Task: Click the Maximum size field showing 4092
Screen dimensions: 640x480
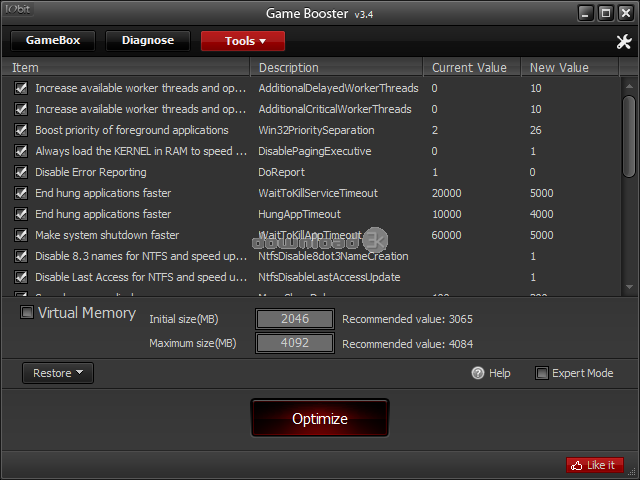Action: click(295, 343)
